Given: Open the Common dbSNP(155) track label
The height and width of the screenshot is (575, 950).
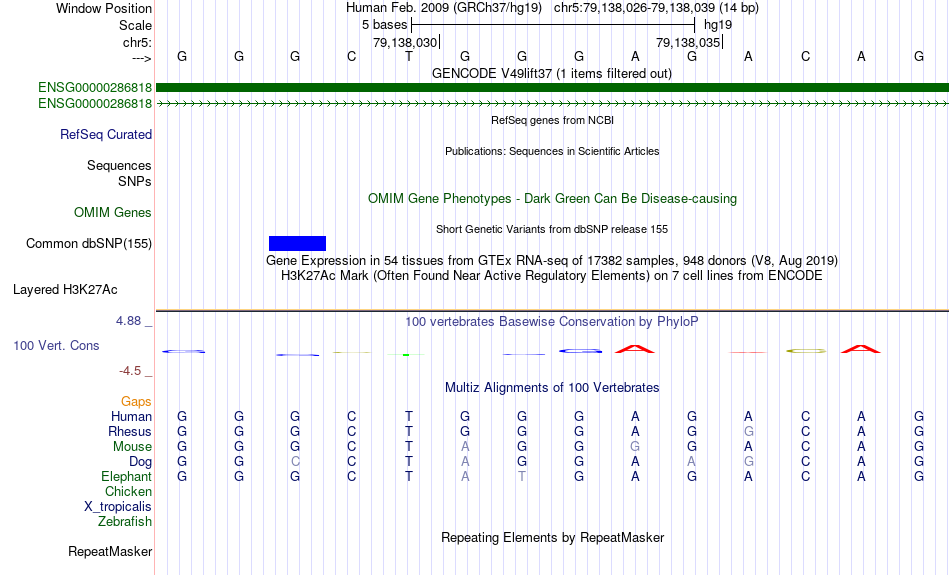Looking at the screenshot, I should 89,244.
